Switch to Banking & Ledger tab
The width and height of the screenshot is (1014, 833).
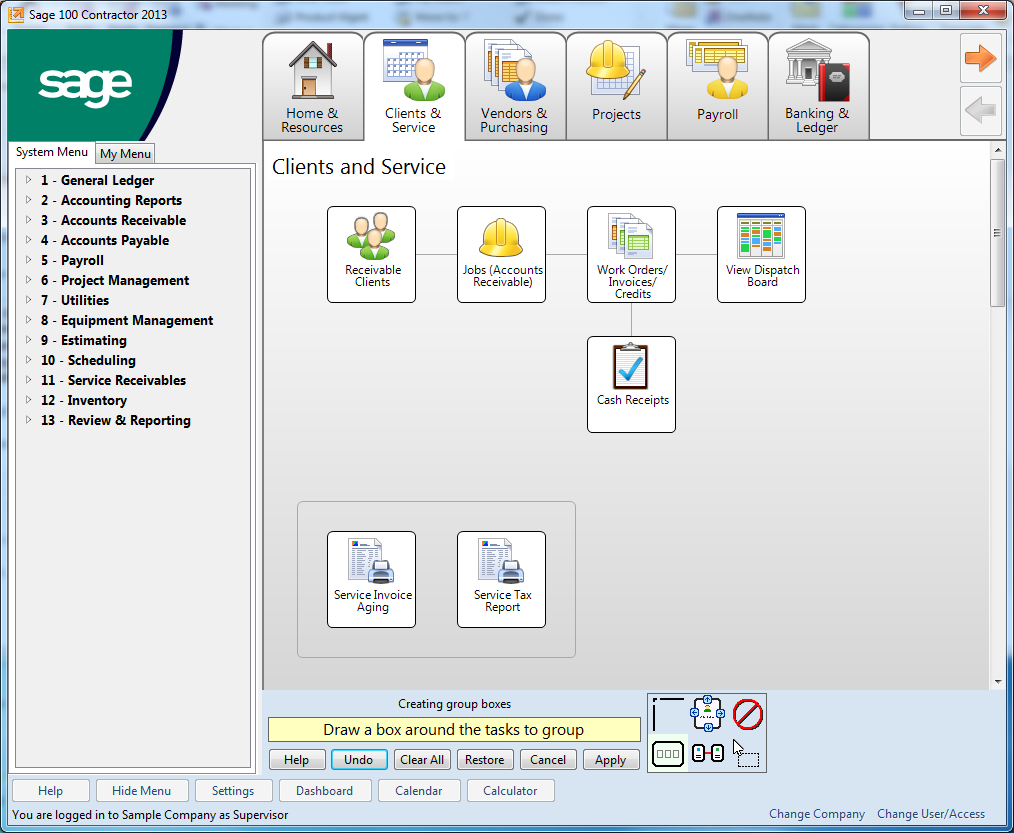point(818,86)
